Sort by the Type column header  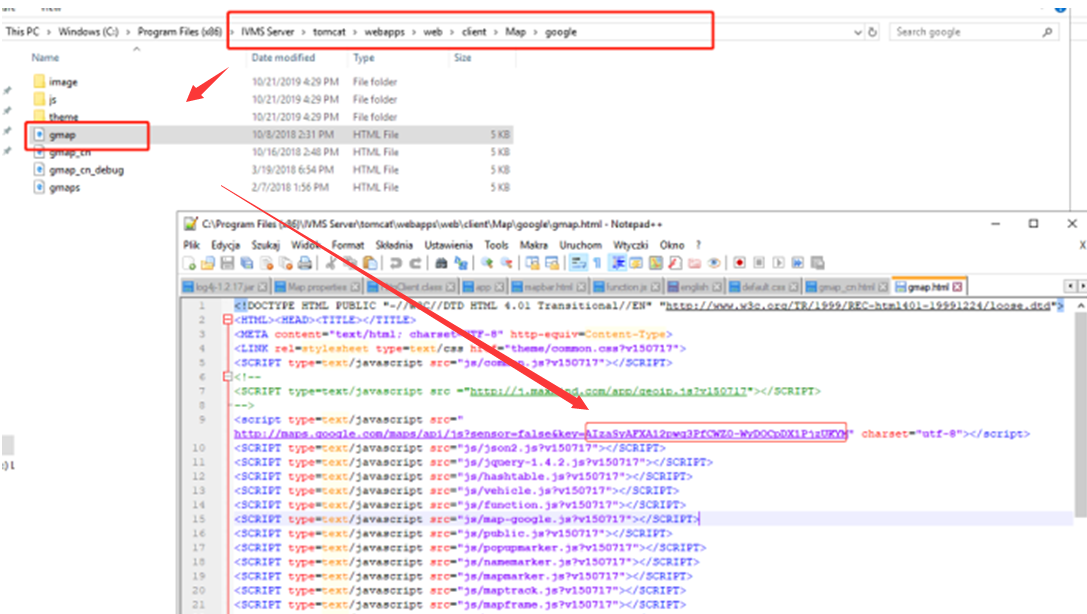pos(363,58)
